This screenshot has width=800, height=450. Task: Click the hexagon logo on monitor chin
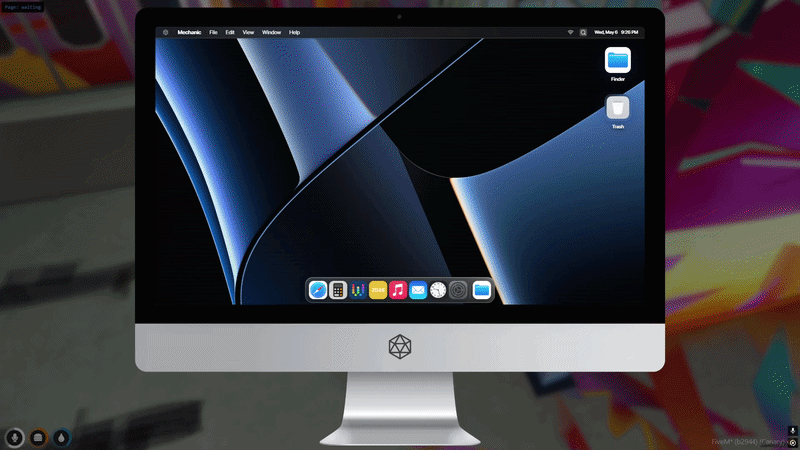pyautogui.click(x=400, y=347)
